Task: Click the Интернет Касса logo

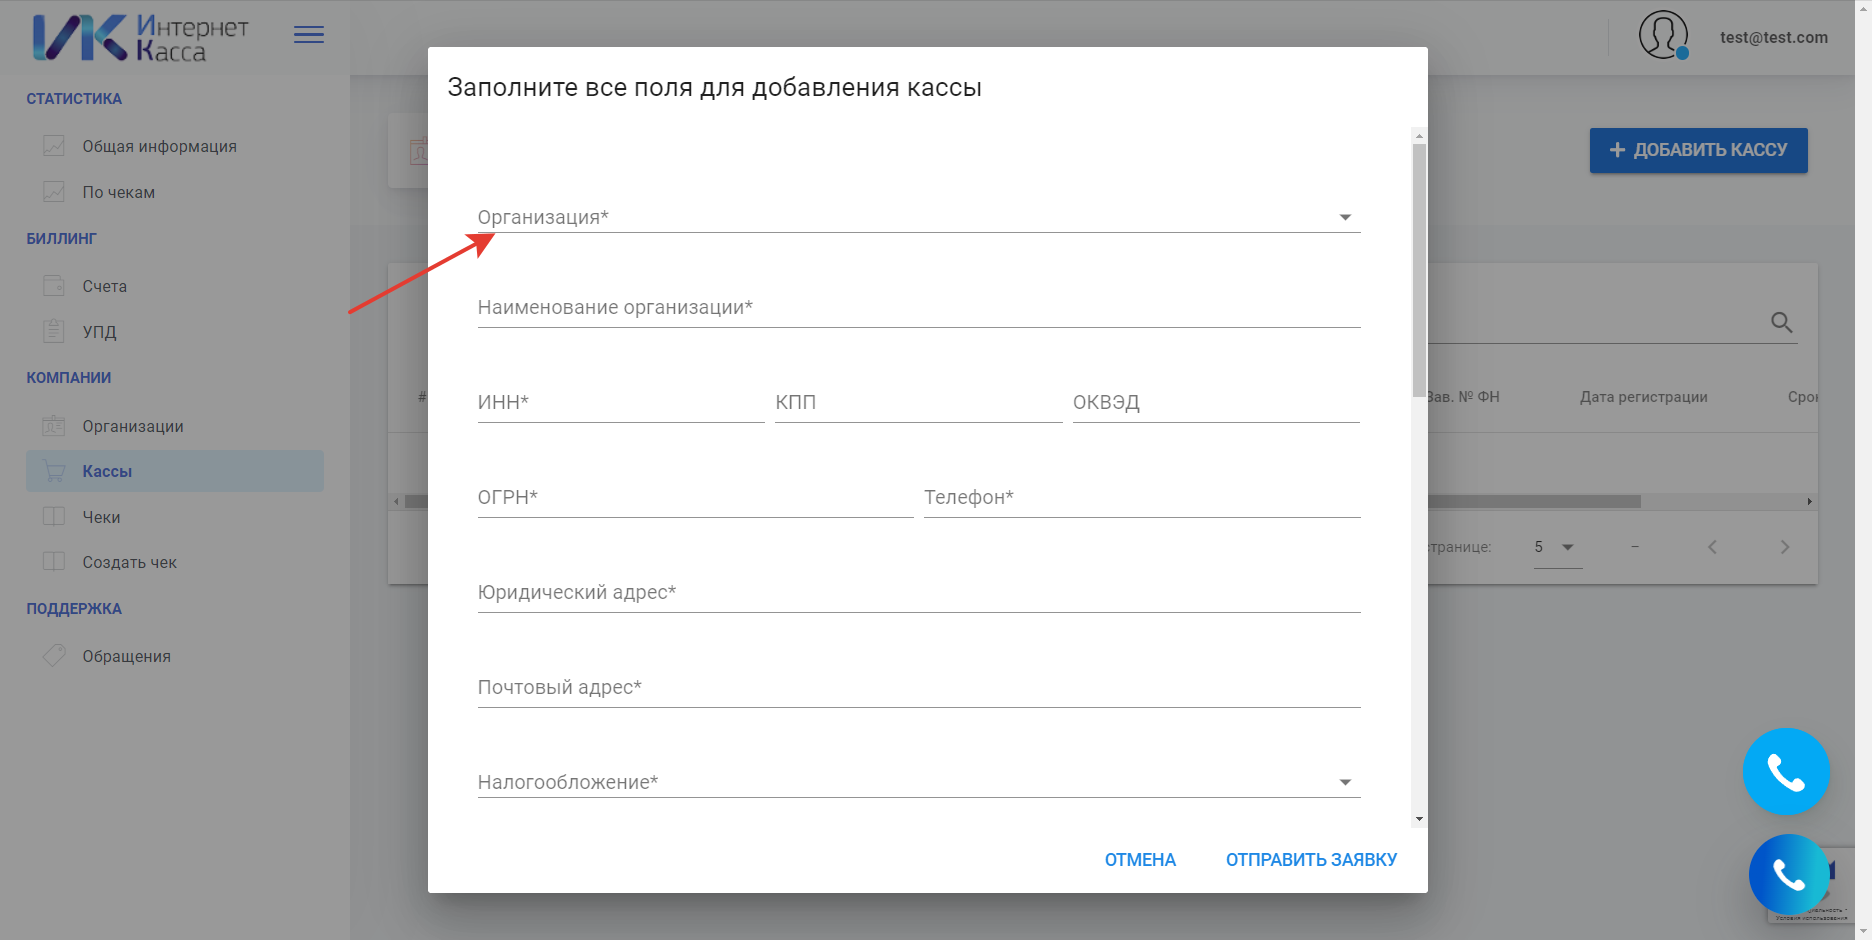Action: [x=140, y=38]
